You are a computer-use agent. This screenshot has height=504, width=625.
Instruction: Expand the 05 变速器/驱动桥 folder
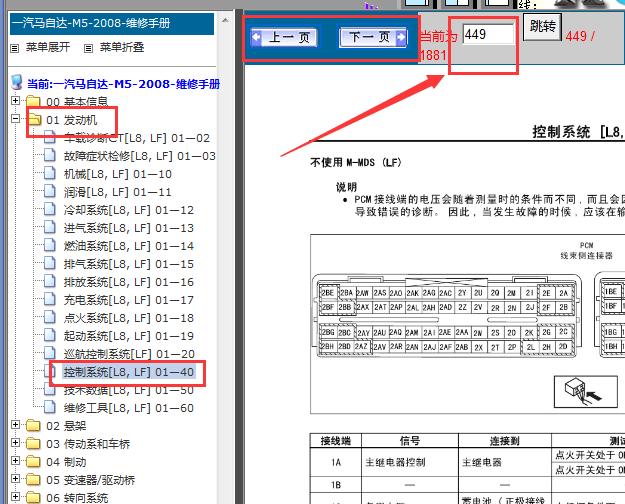pos(16,478)
